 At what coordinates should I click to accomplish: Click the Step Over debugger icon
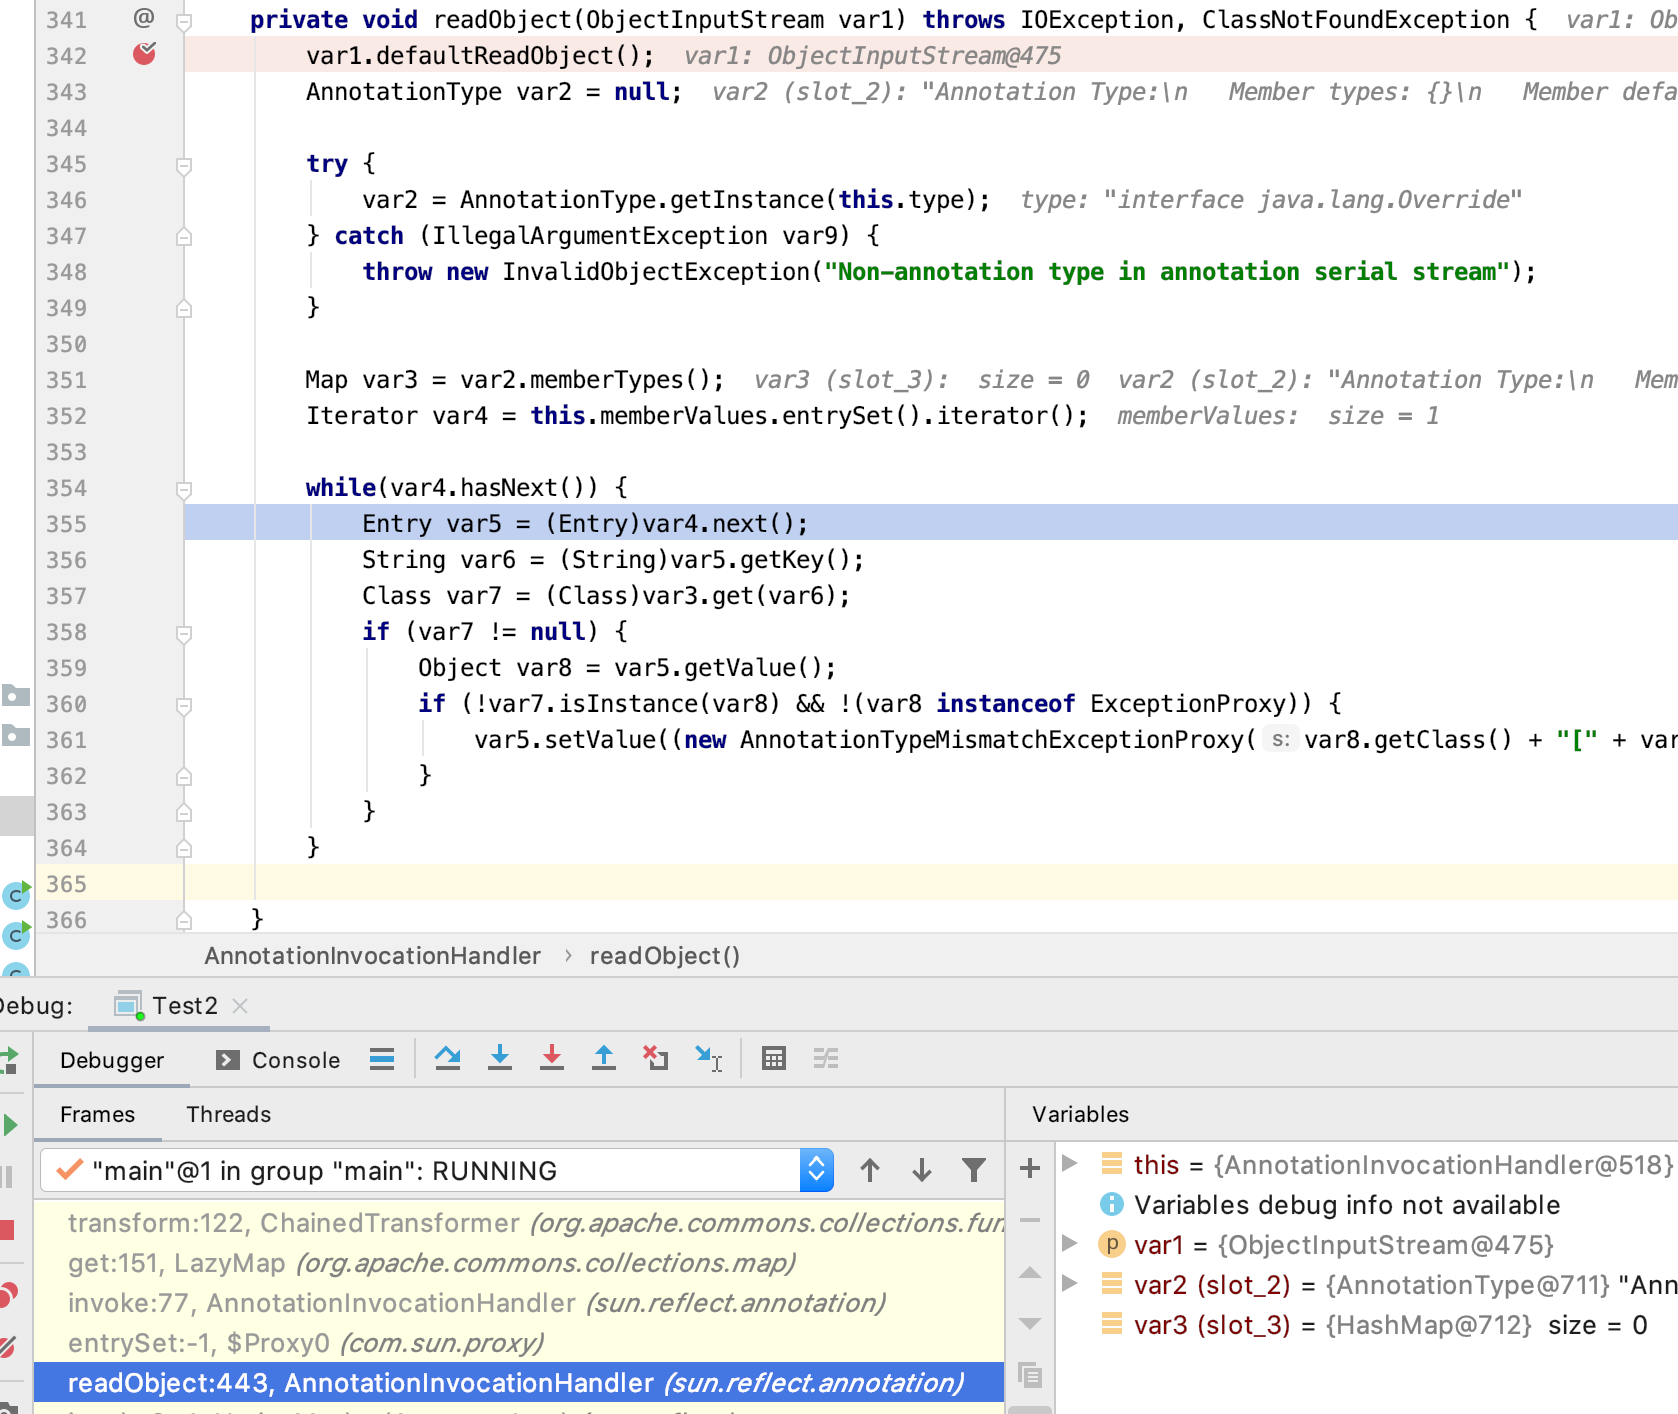[x=448, y=1058]
